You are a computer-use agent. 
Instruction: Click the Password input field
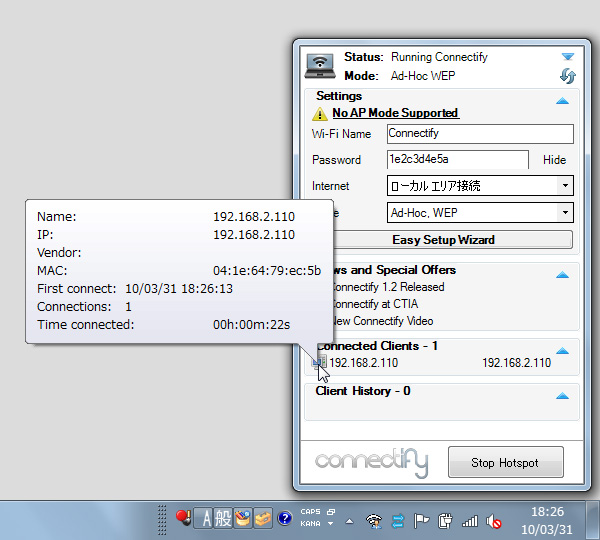pos(458,160)
